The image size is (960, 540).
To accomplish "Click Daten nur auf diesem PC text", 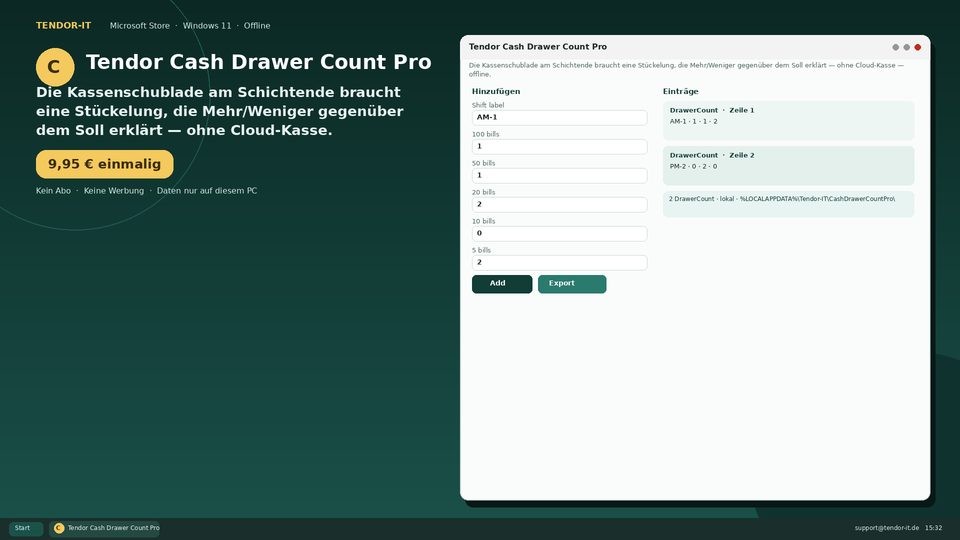I will (x=207, y=191).
